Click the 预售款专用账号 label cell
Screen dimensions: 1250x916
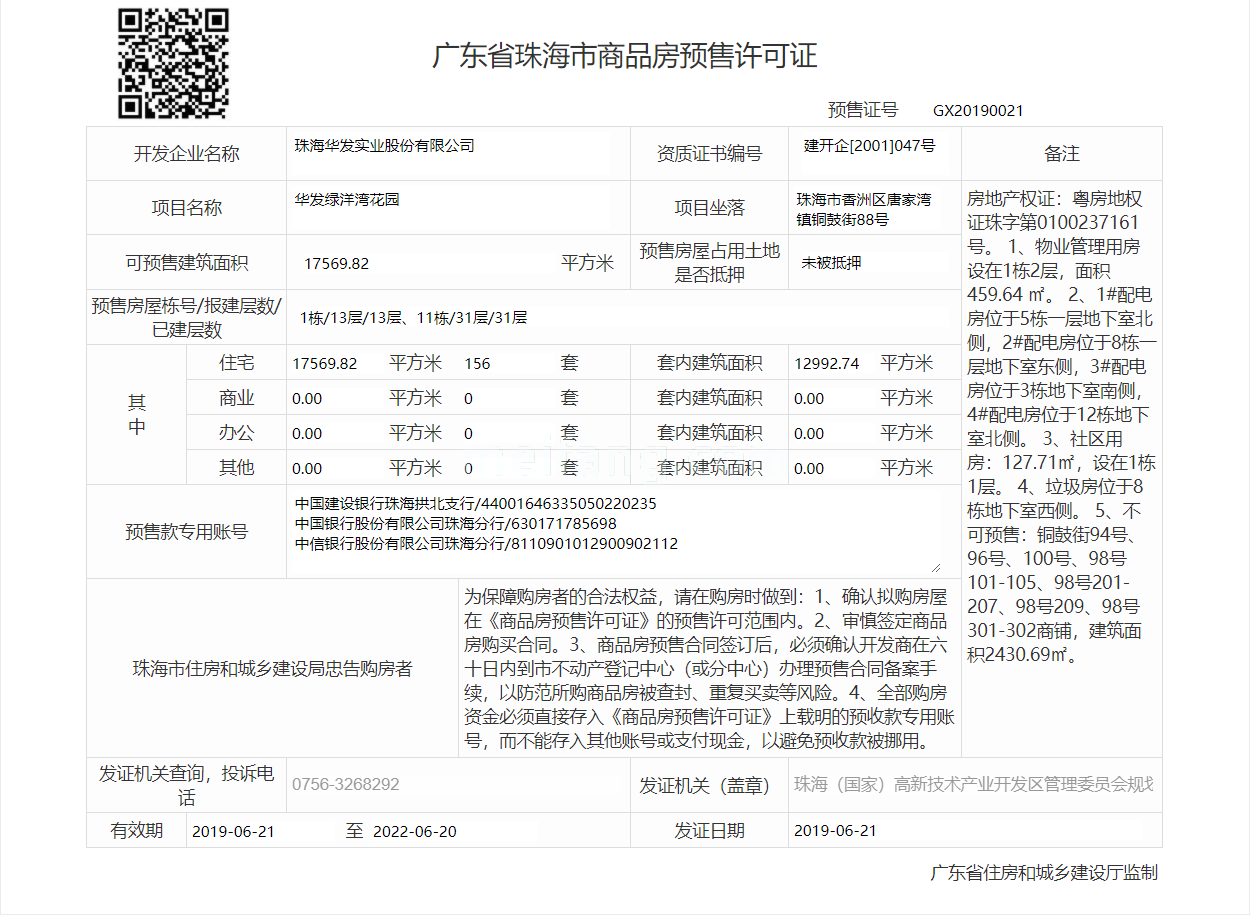[187, 532]
